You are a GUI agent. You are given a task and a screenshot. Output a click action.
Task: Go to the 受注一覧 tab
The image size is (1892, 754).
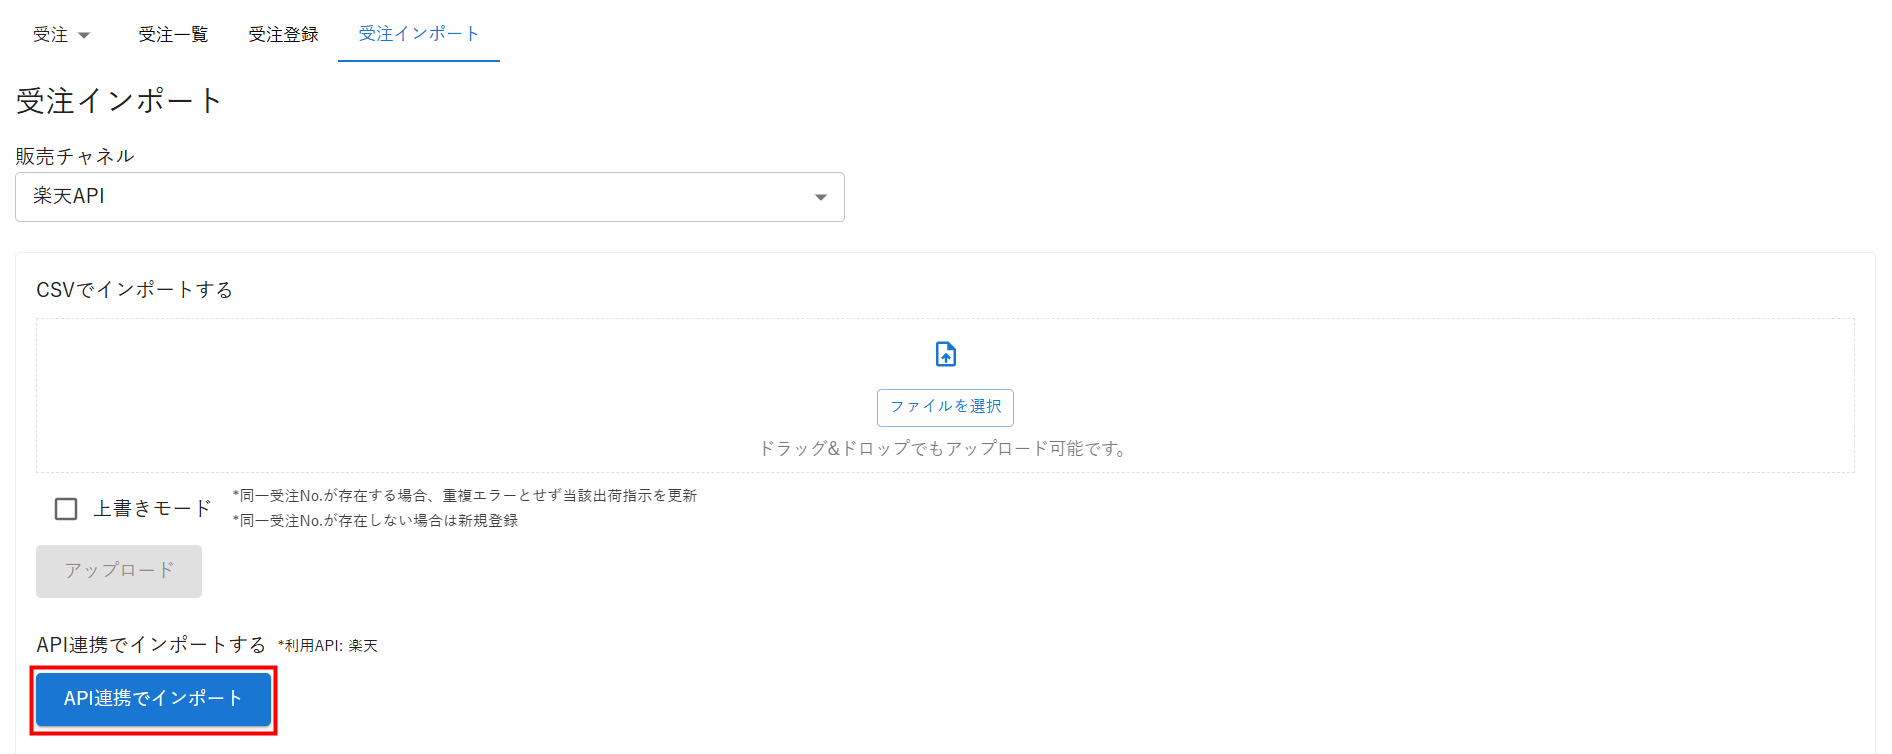tap(173, 35)
